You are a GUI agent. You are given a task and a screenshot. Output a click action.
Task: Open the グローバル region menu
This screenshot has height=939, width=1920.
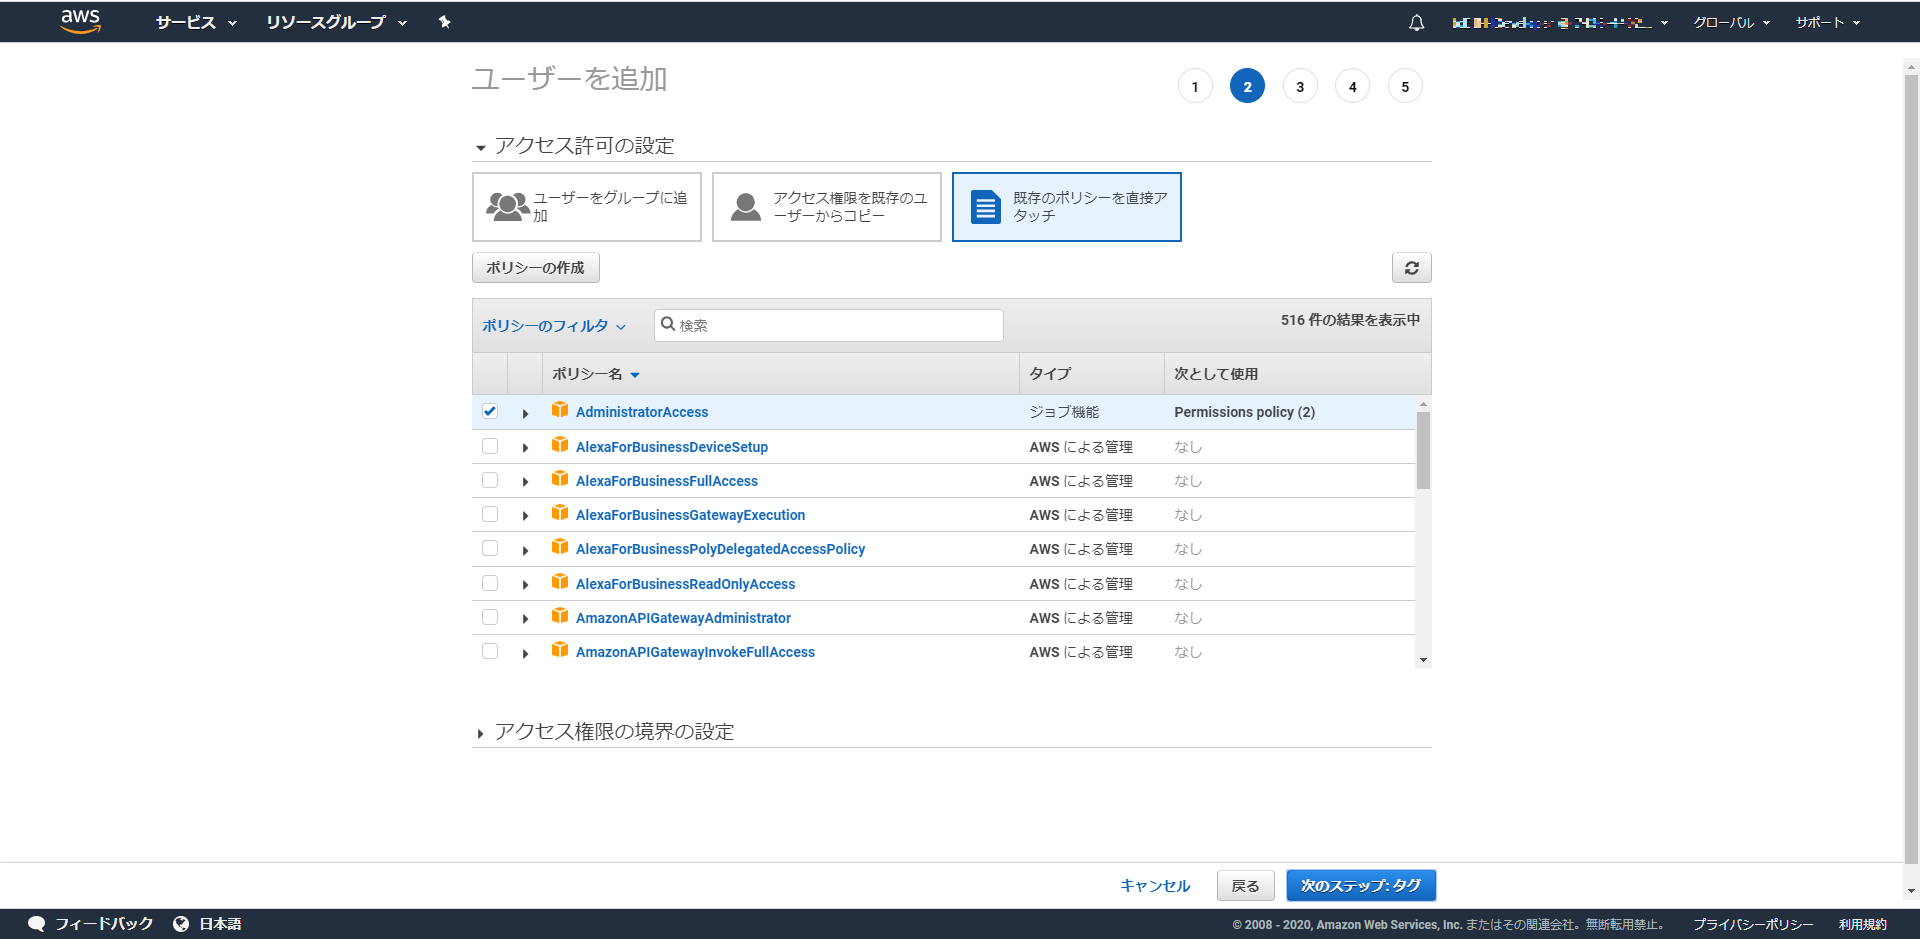click(x=1731, y=22)
